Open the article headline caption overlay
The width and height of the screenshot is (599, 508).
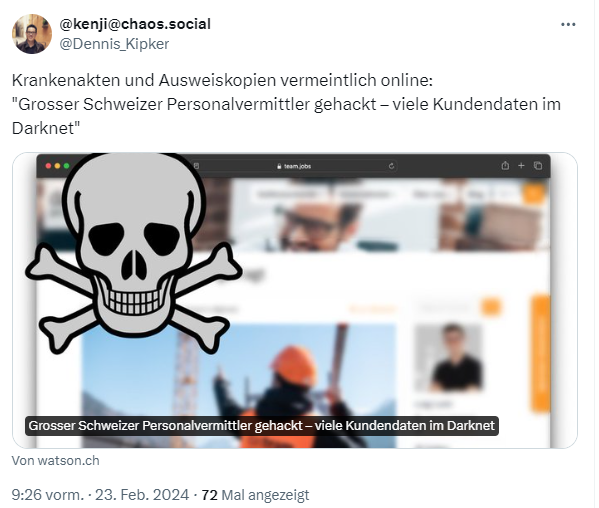coord(262,425)
